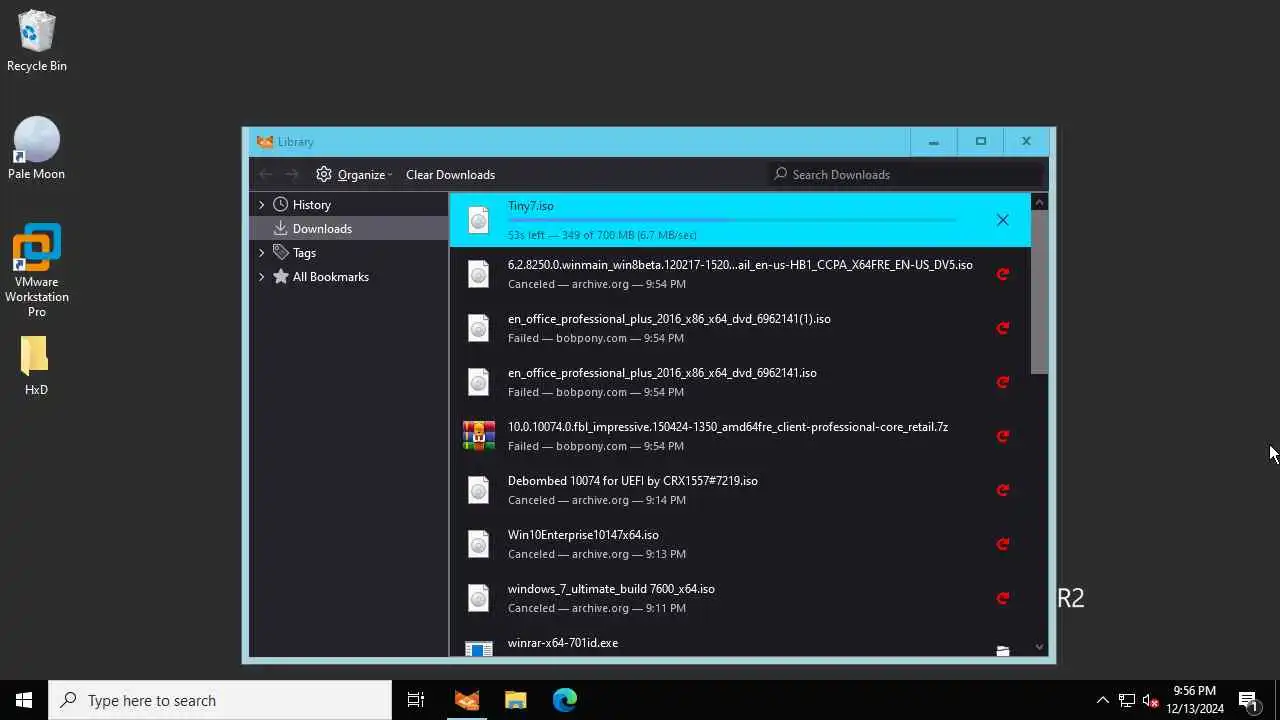
Task: Click the muted volume tray icon
Action: coord(1151,700)
